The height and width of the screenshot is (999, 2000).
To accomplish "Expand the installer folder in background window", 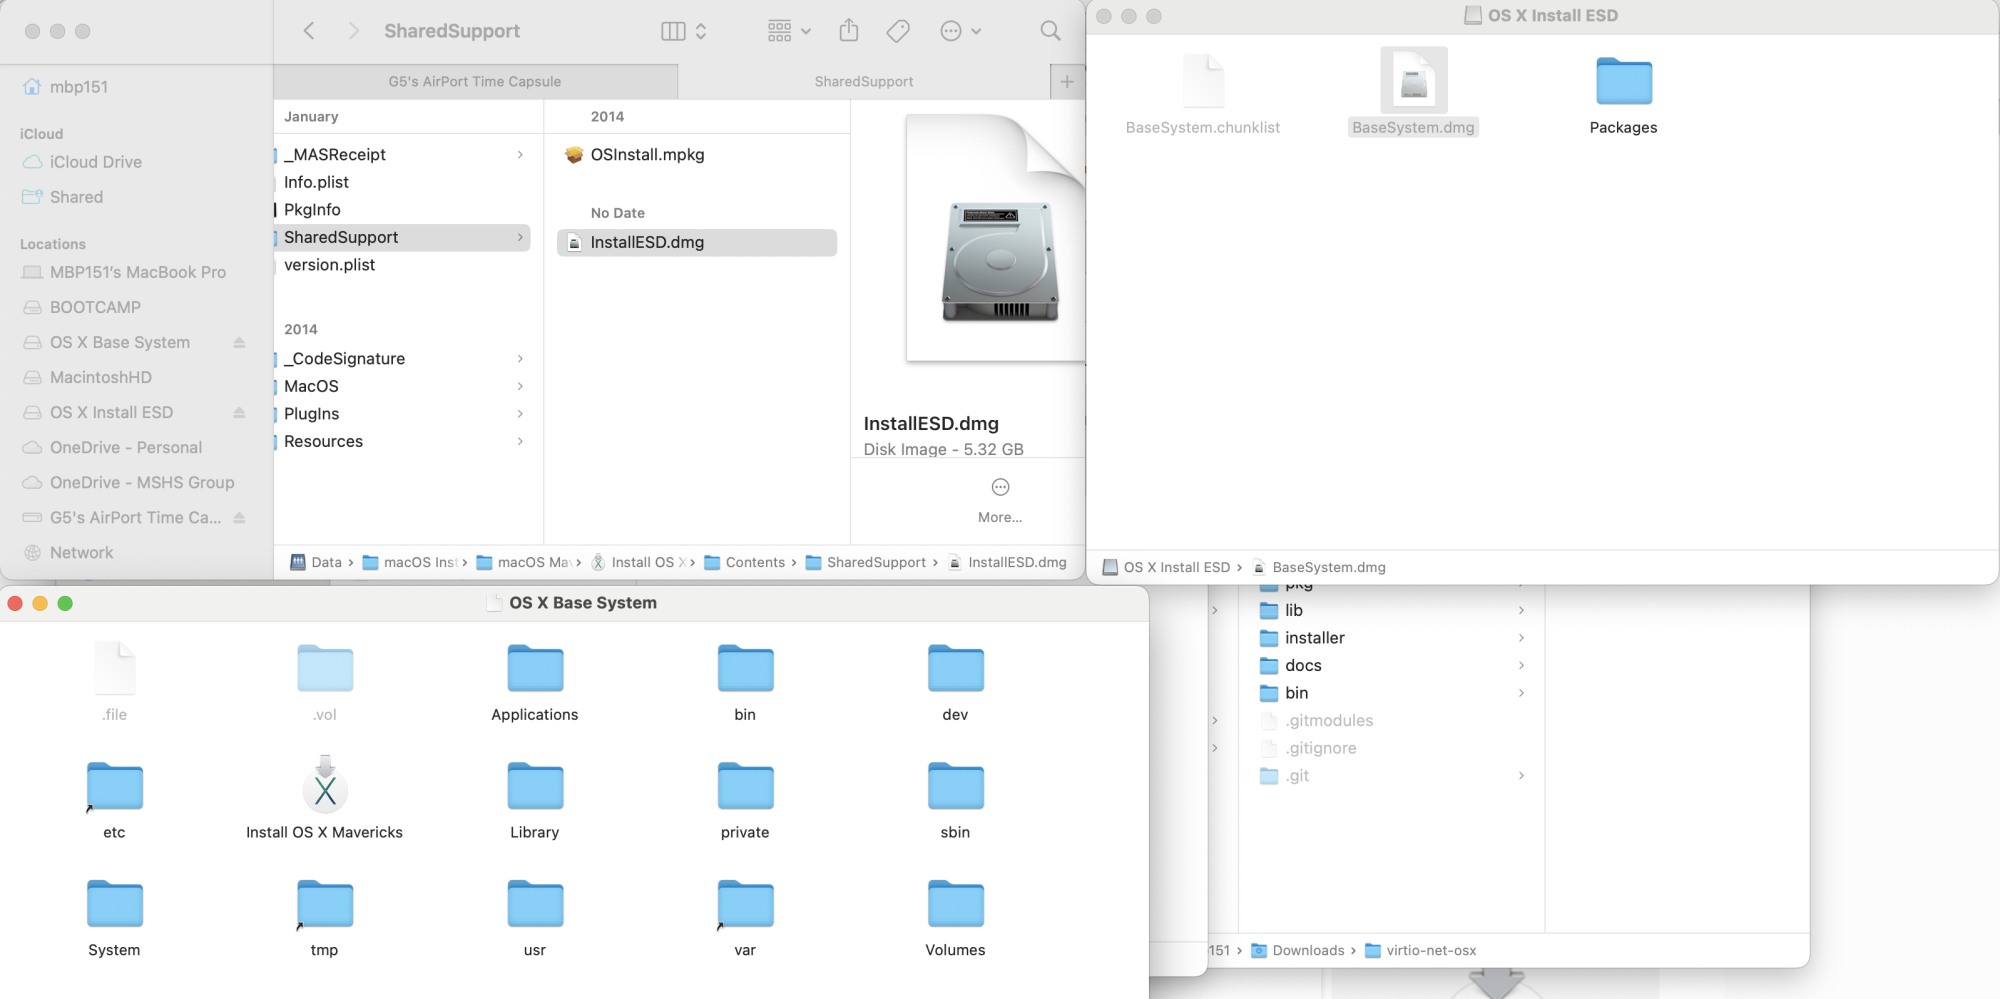I will point(1521,638).
